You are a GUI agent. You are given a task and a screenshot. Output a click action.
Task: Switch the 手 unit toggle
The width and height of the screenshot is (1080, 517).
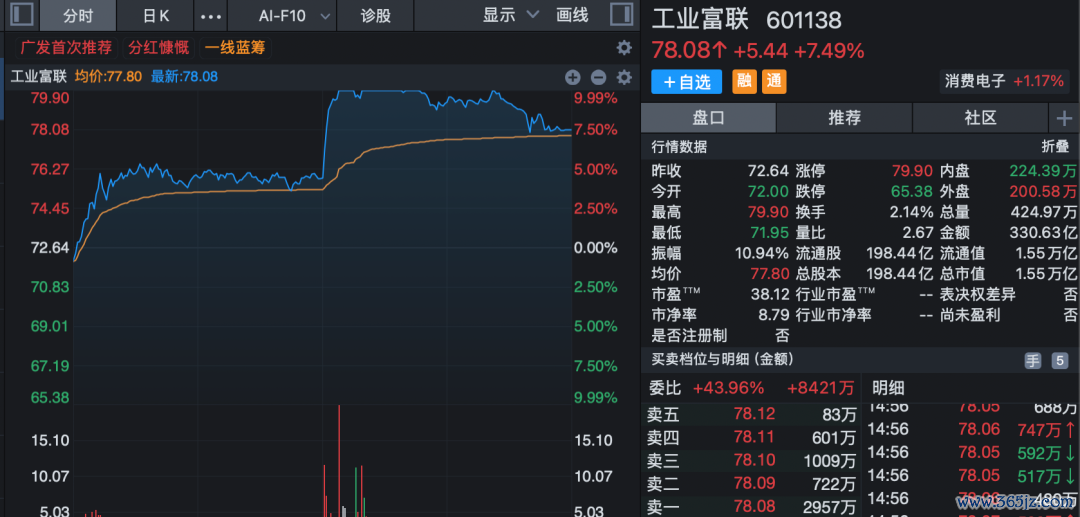click(x=1034, y=360)
